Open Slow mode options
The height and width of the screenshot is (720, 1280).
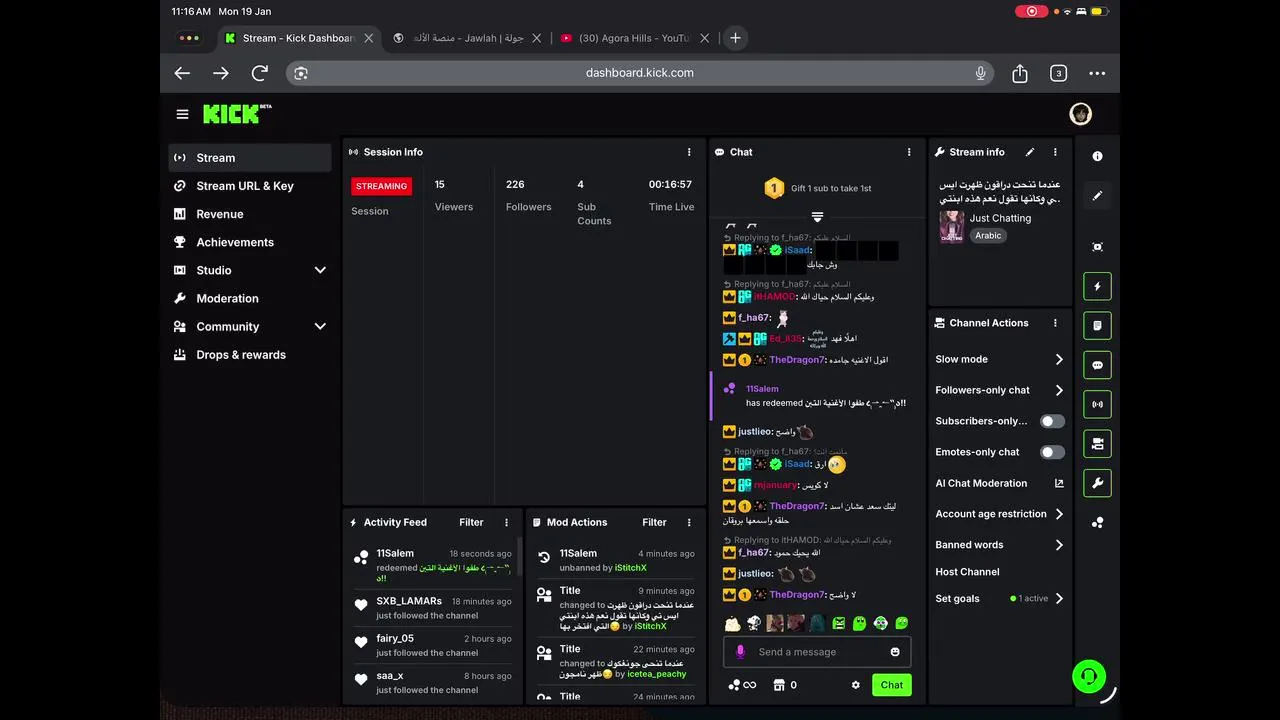pyautogui.click(x=1000, y=359)
